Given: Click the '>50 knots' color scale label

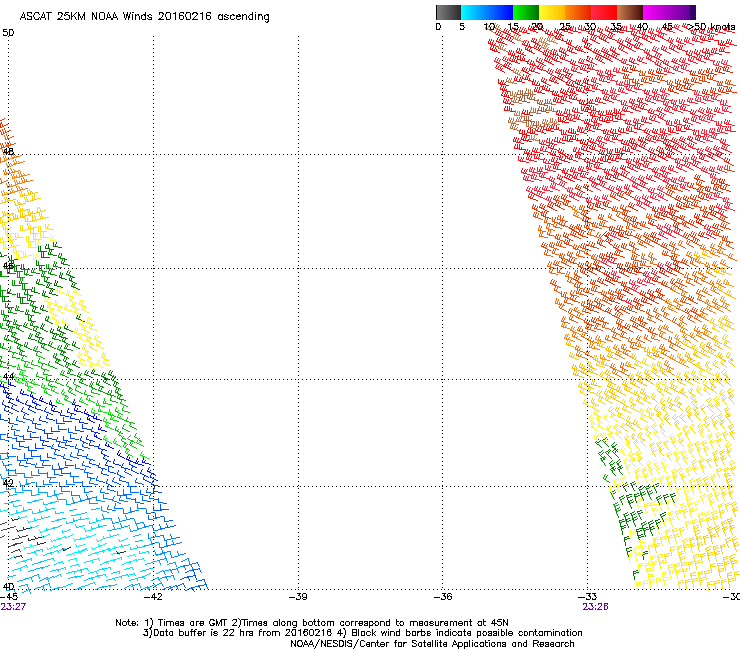Looking at the screenshot, I should coord(711,27).
